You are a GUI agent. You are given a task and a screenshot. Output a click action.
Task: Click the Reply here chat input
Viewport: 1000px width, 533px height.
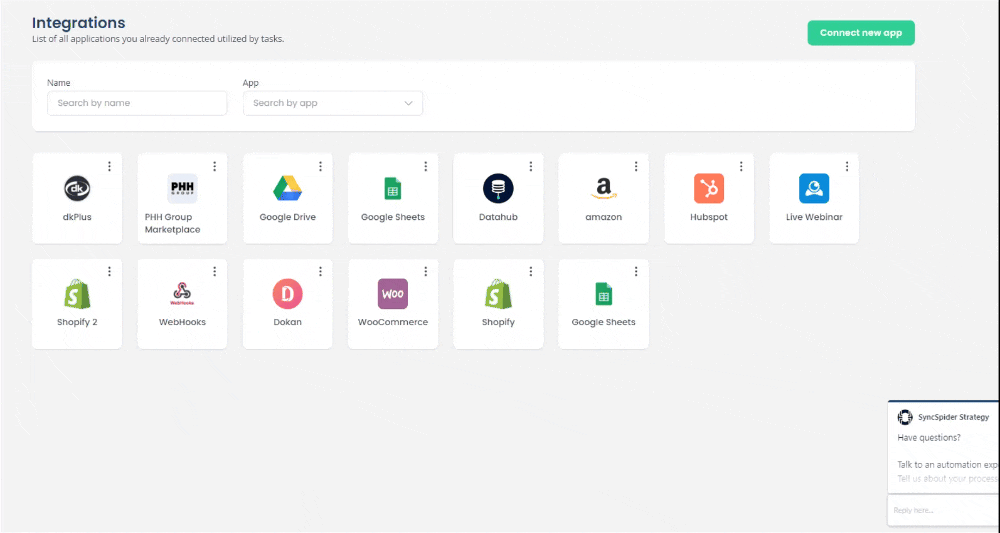943,510
